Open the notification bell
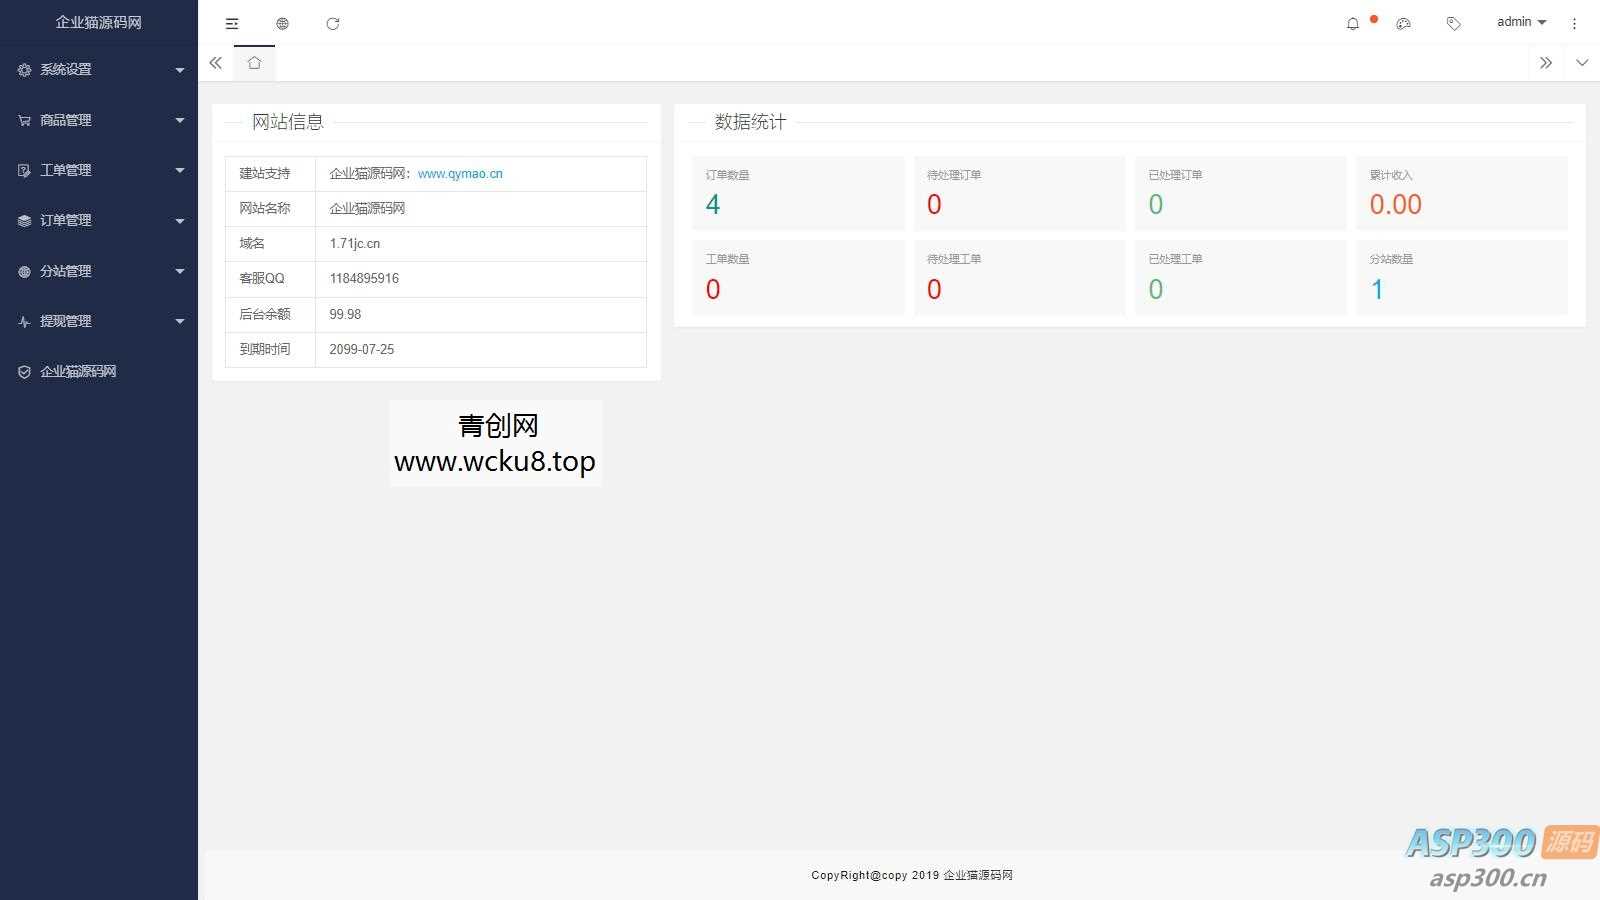 1353,24
